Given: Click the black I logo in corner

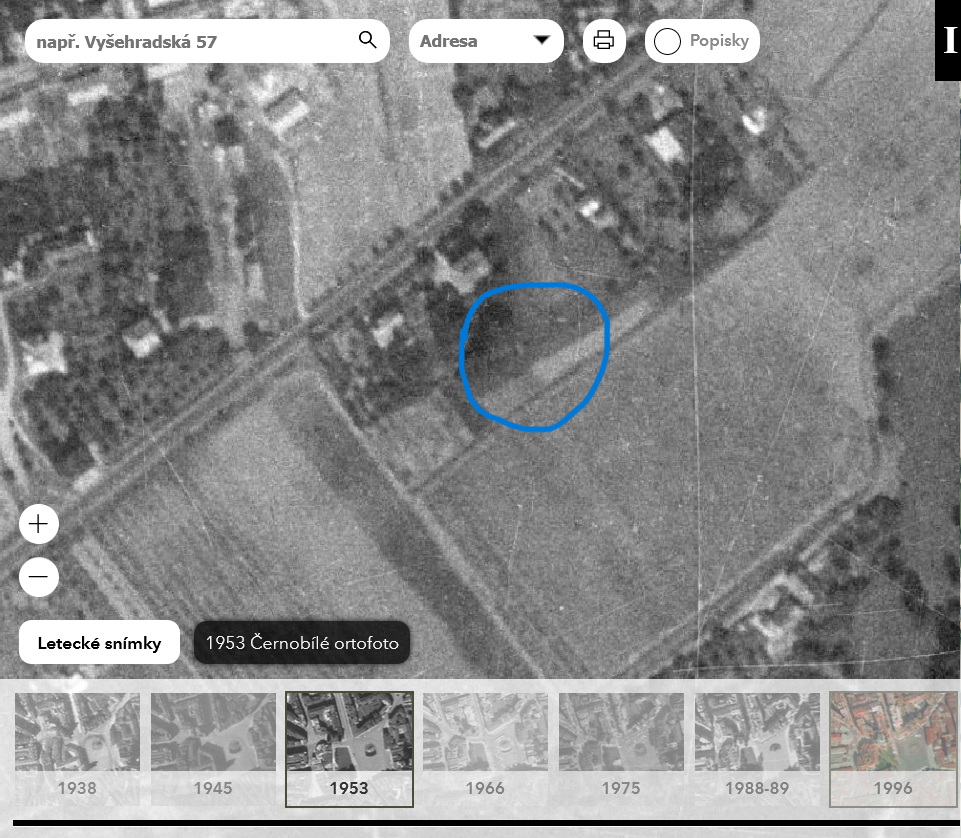Looking at the screenshot, I should coord(948,41).
